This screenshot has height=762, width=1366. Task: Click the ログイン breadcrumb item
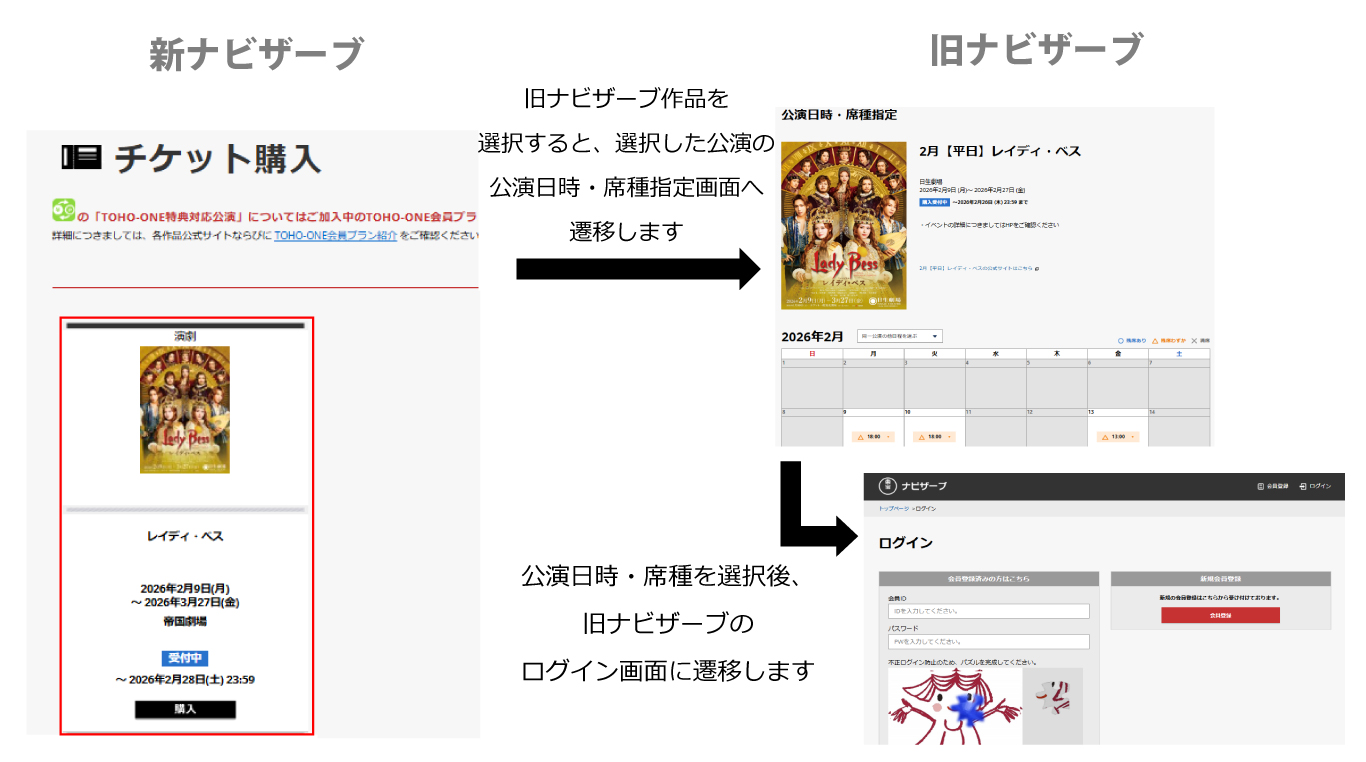tap(927, 507)
